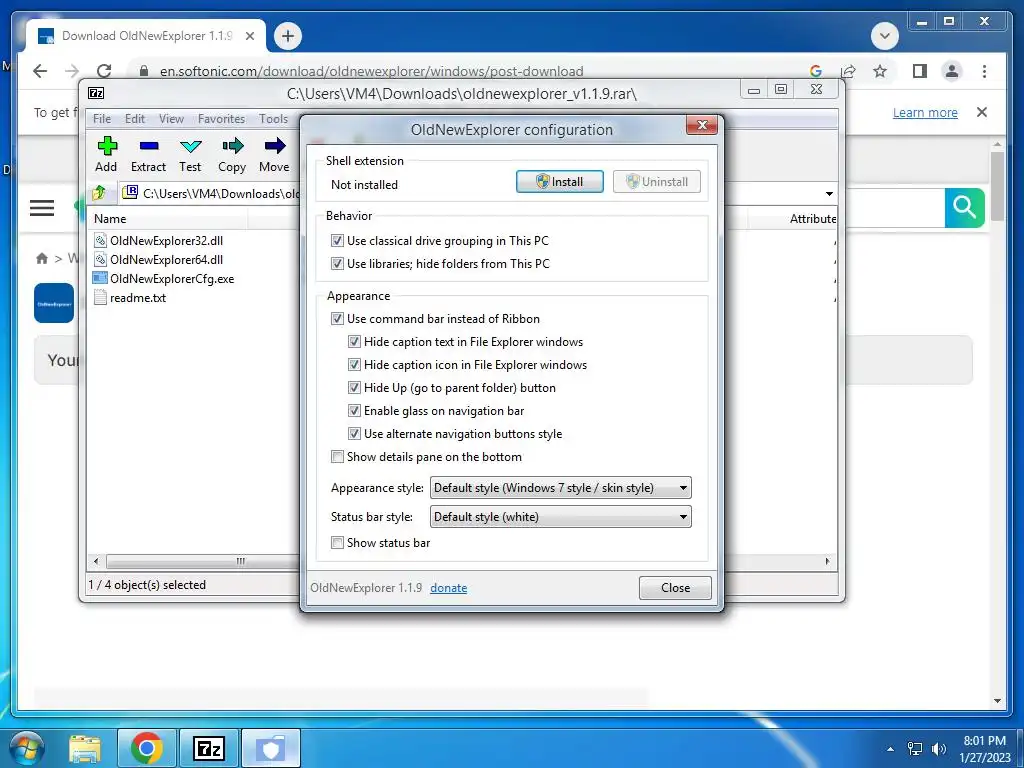This screenshot has width=1024, height=768.
Task: Click the network icon in system tray
Action: (915, 749)
